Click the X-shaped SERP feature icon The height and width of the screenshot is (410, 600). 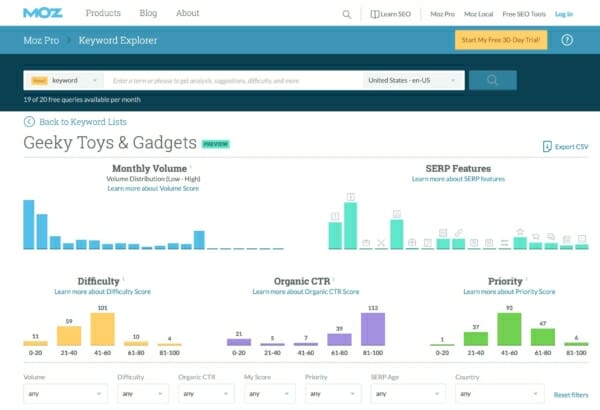[x=381, y=243]
